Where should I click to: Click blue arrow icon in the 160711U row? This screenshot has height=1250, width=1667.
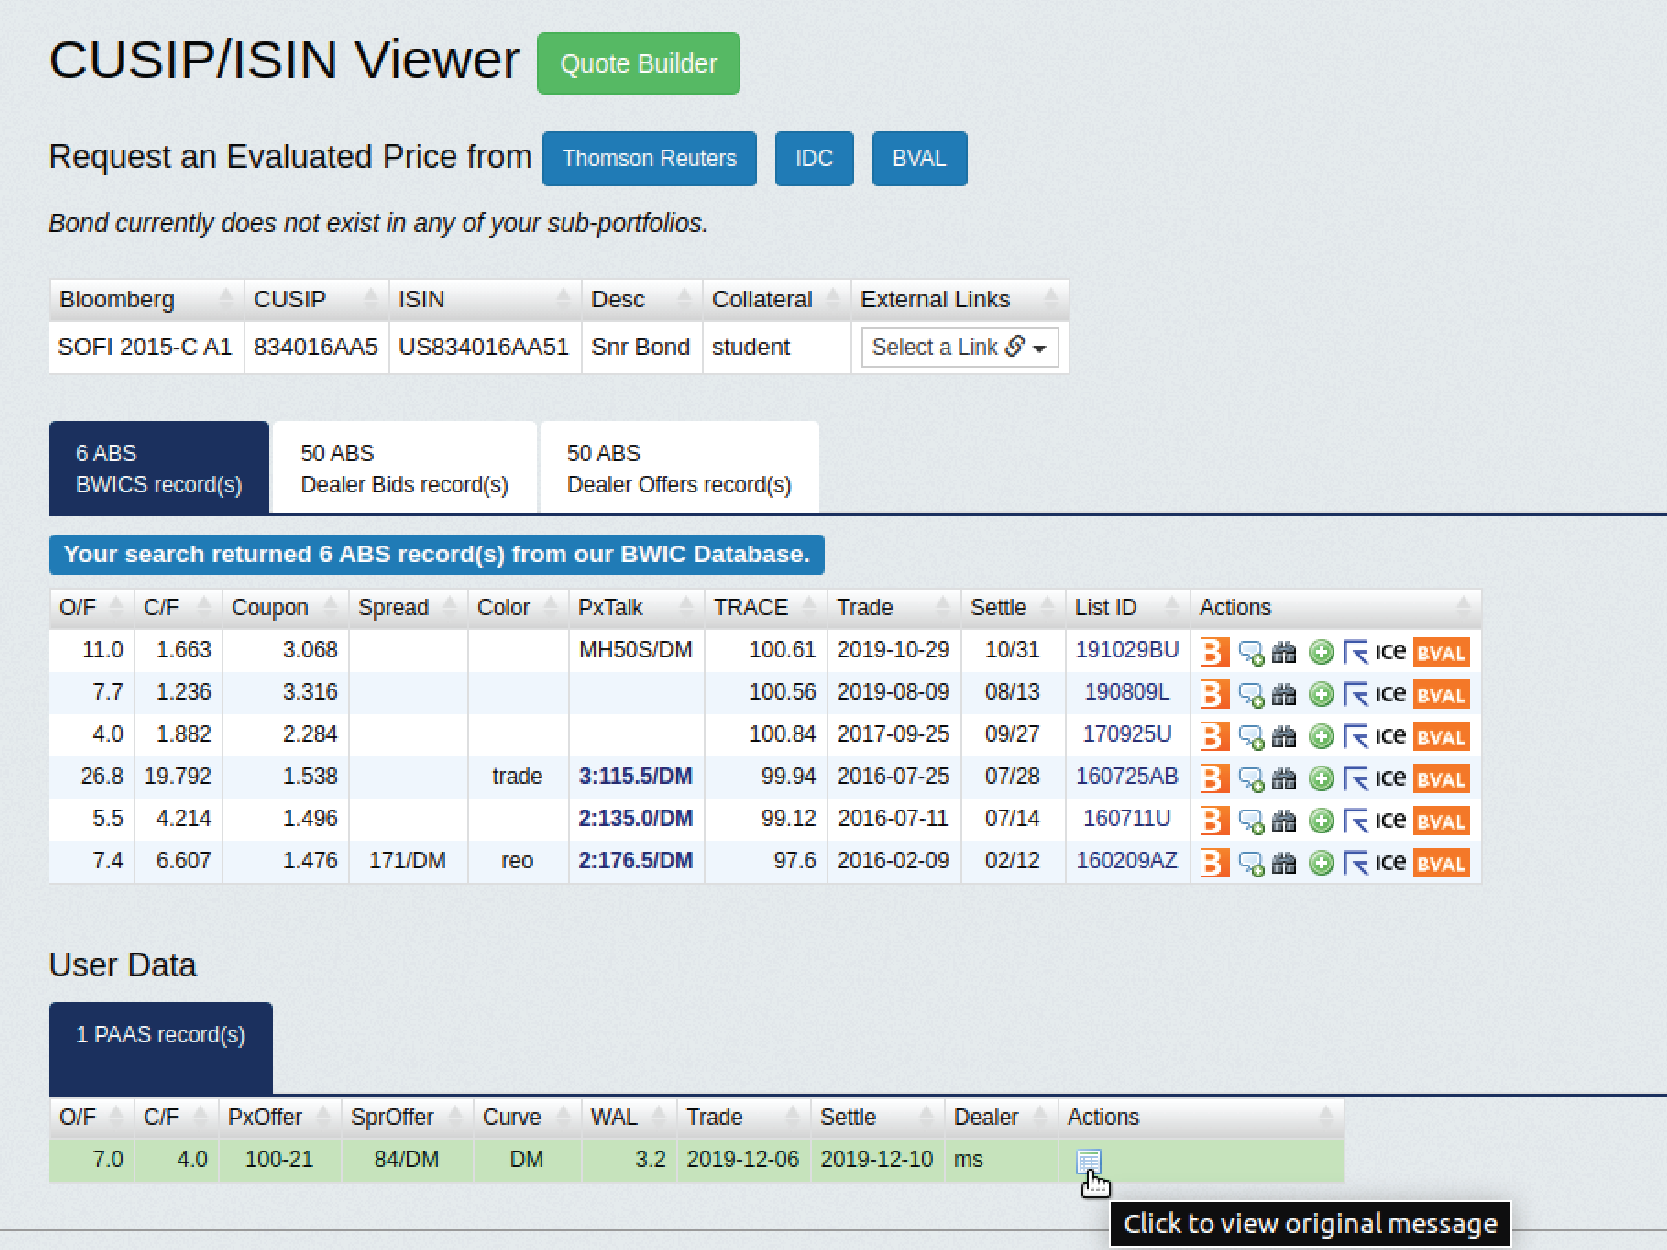pyautogui.click(x=1355, y=821)
